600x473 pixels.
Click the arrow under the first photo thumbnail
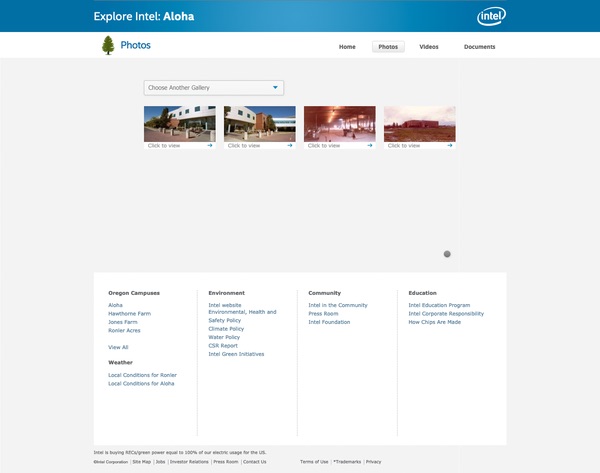coord(210,145)
